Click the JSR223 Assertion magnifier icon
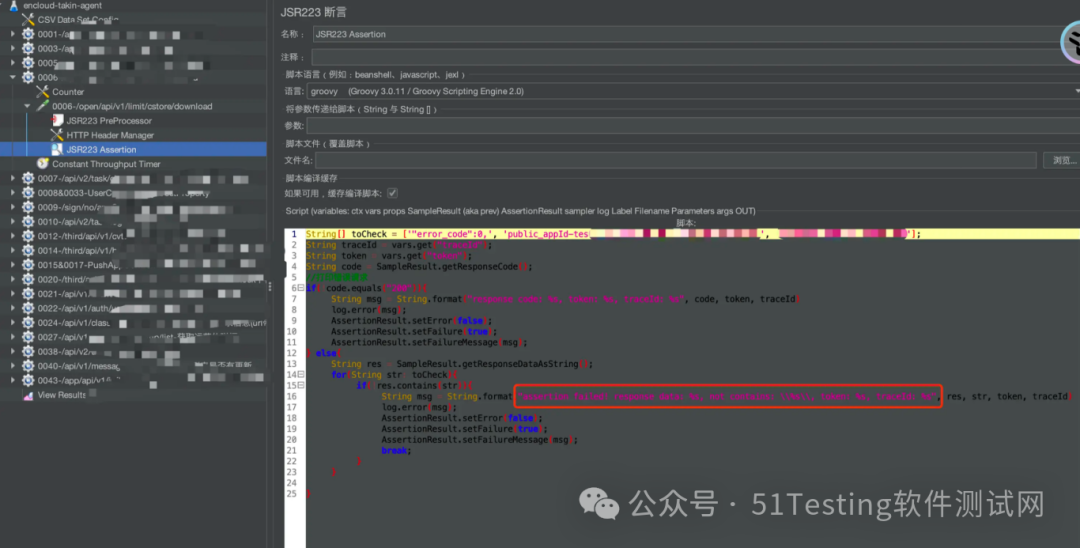 click(57, 149)
